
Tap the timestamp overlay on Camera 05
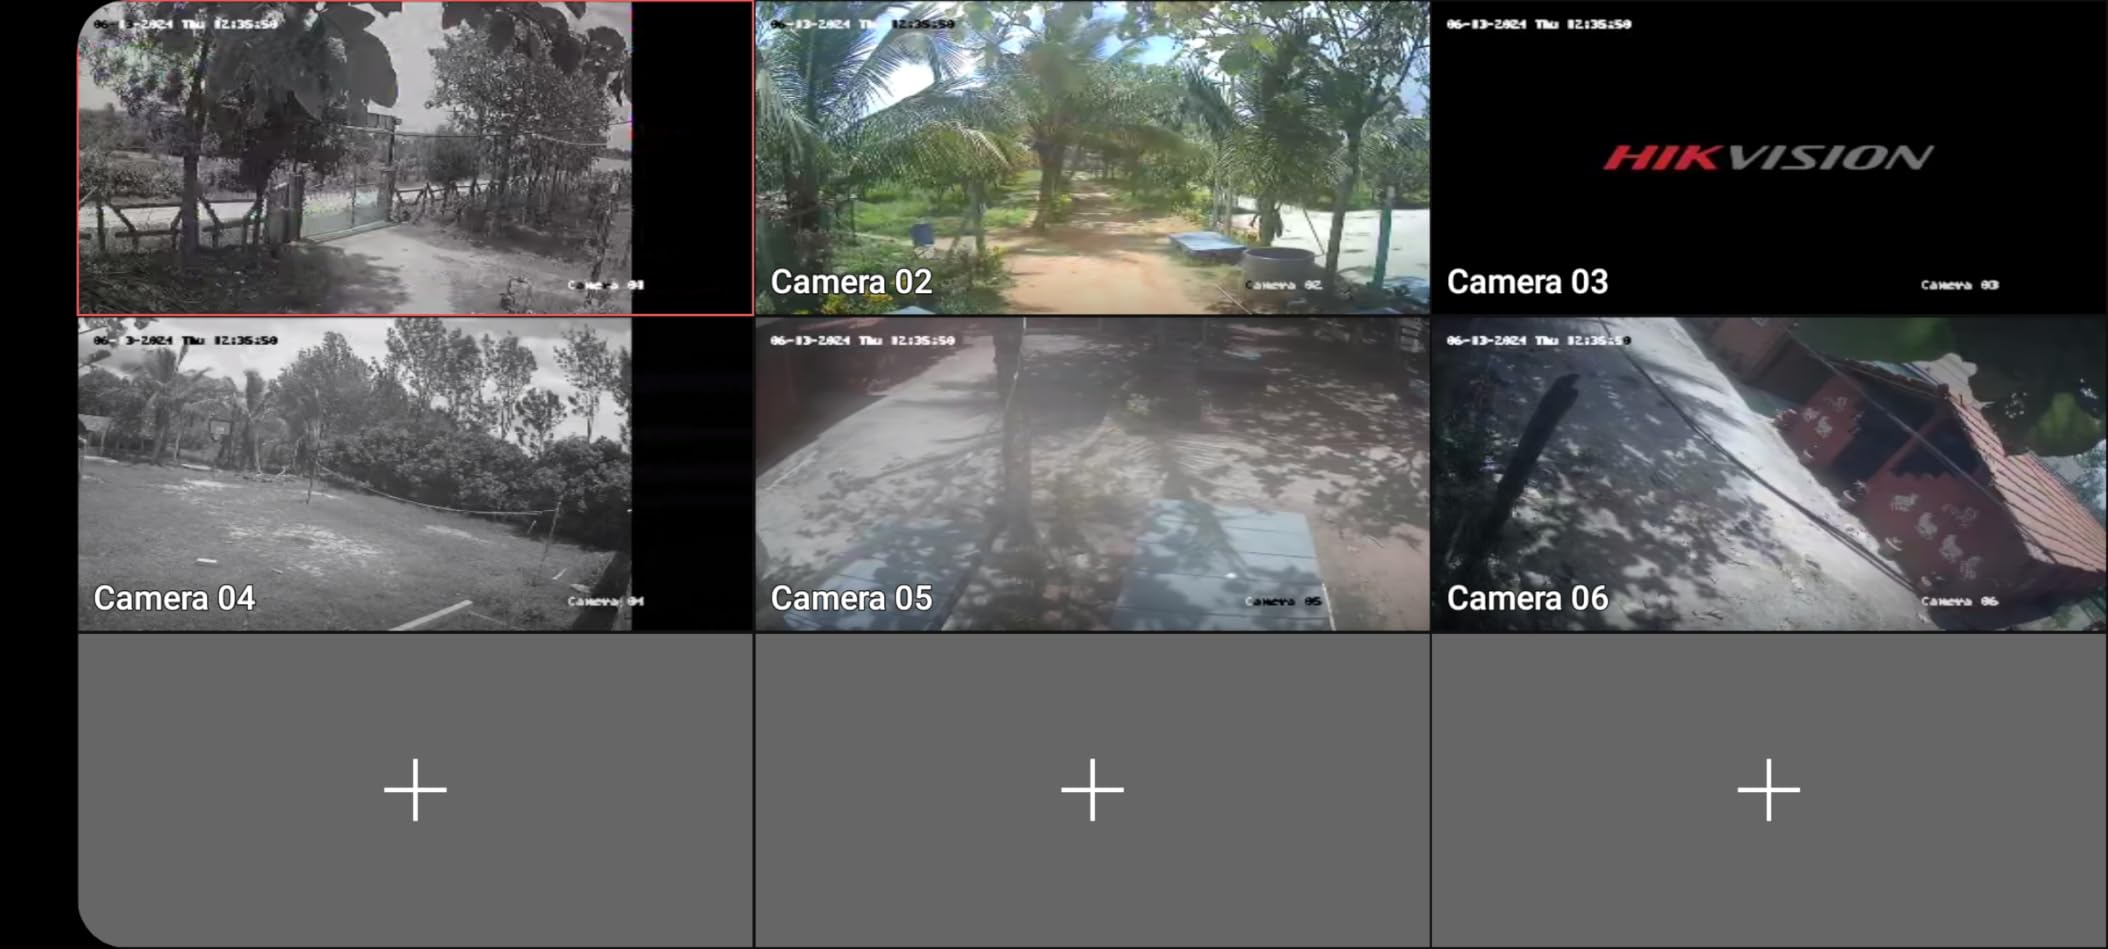pyautogui.click(x=862, y=340)
